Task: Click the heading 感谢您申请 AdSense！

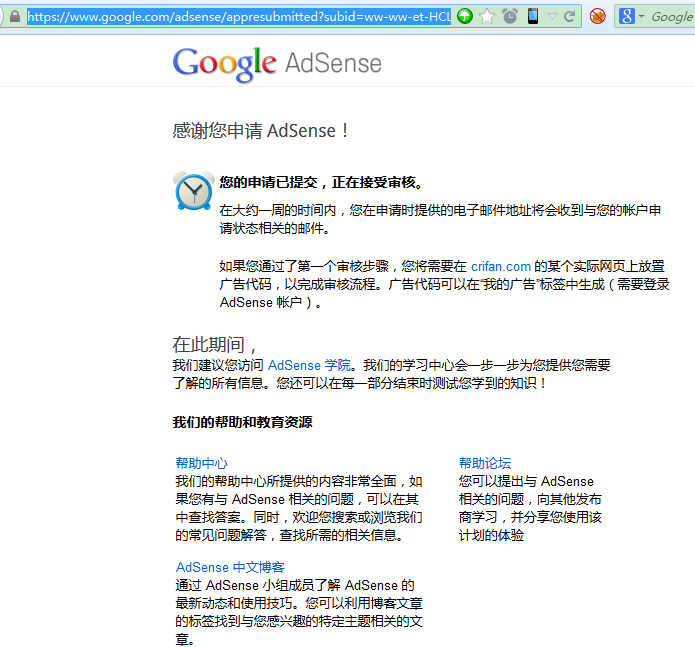Action: [261, 131]
